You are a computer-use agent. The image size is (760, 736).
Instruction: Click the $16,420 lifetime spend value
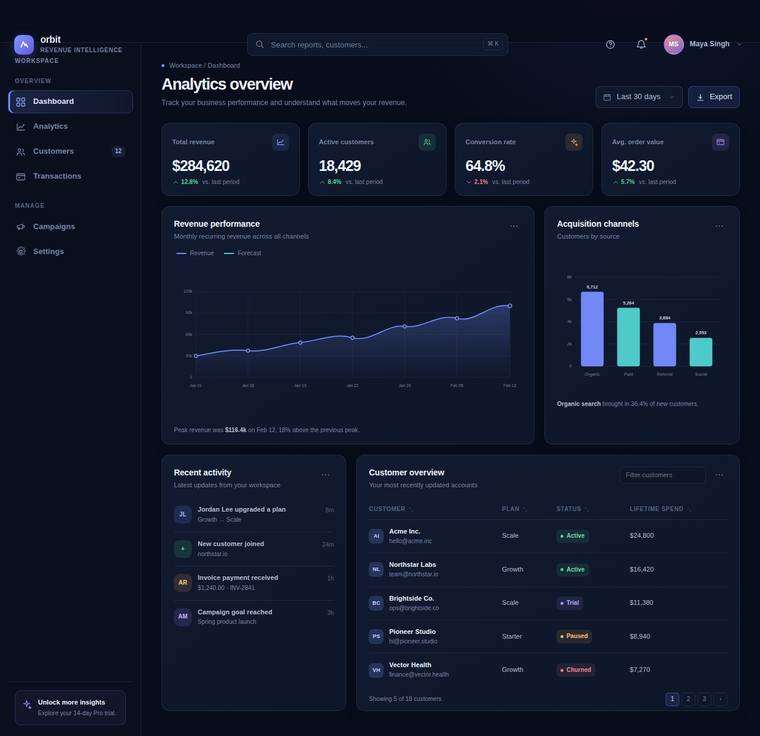click(642, 569)
